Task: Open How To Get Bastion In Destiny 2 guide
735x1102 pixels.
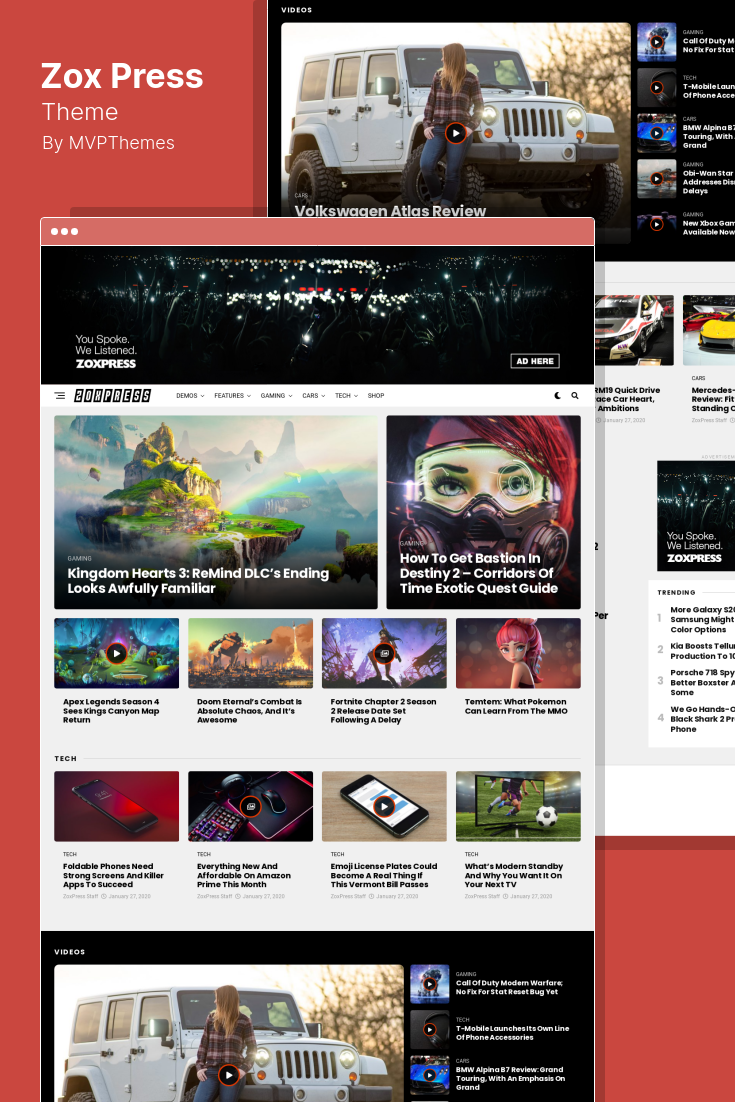Action: point(479,573)
